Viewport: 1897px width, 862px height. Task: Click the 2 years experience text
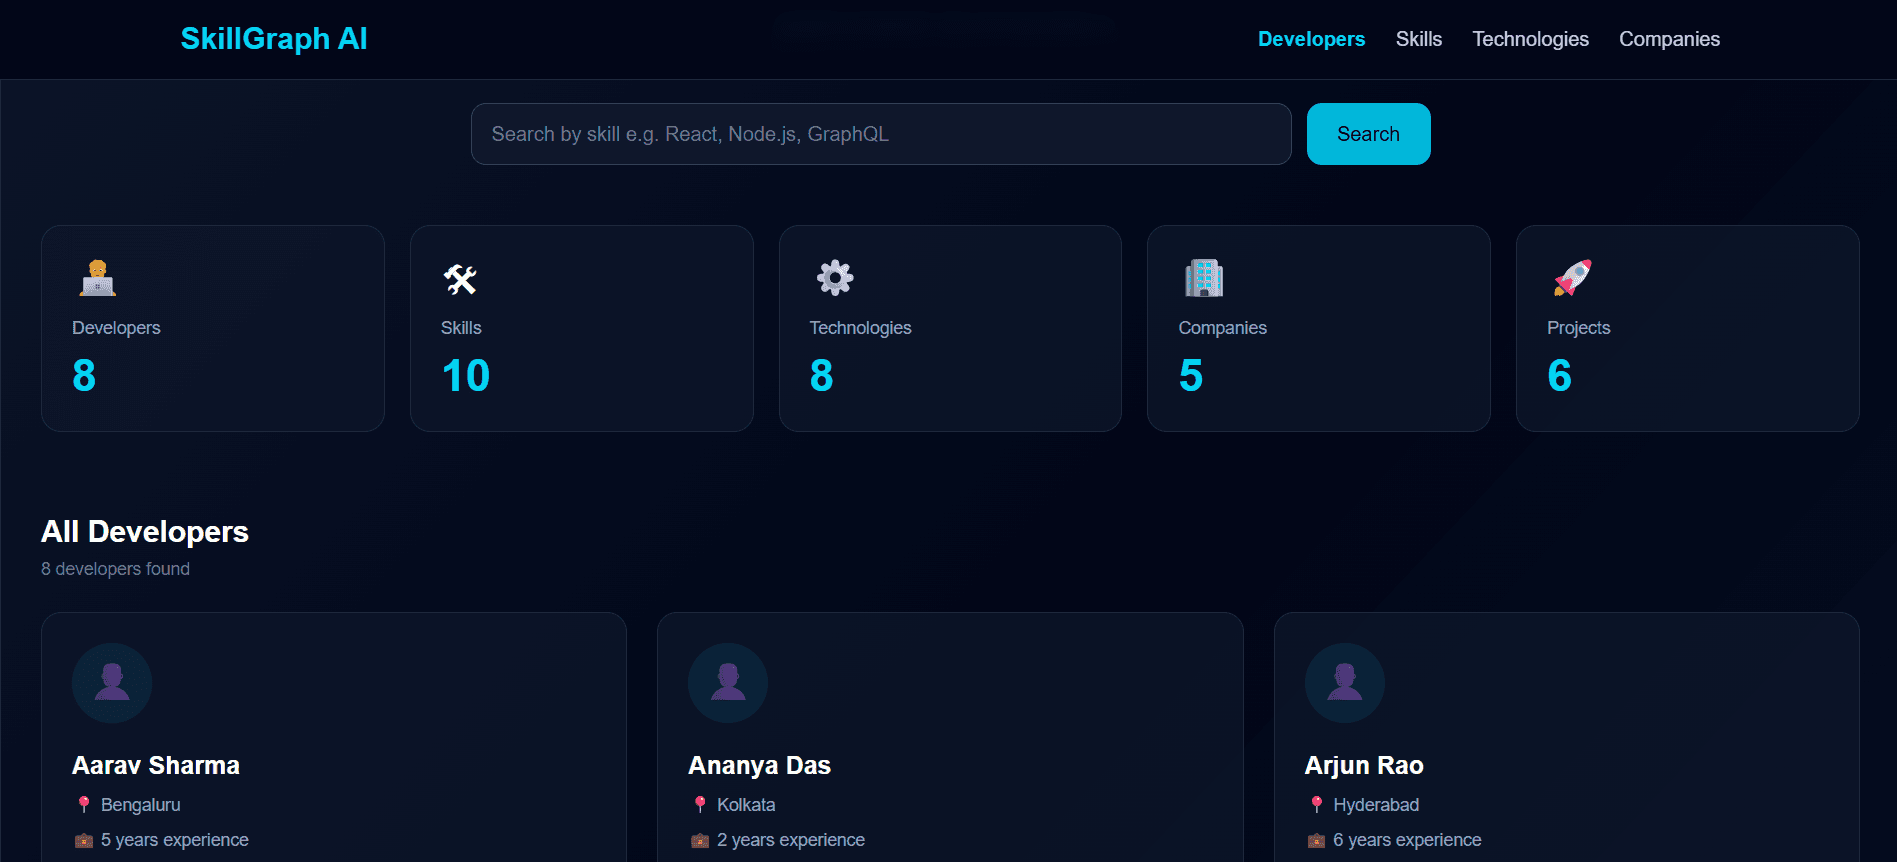pos(791,840)
